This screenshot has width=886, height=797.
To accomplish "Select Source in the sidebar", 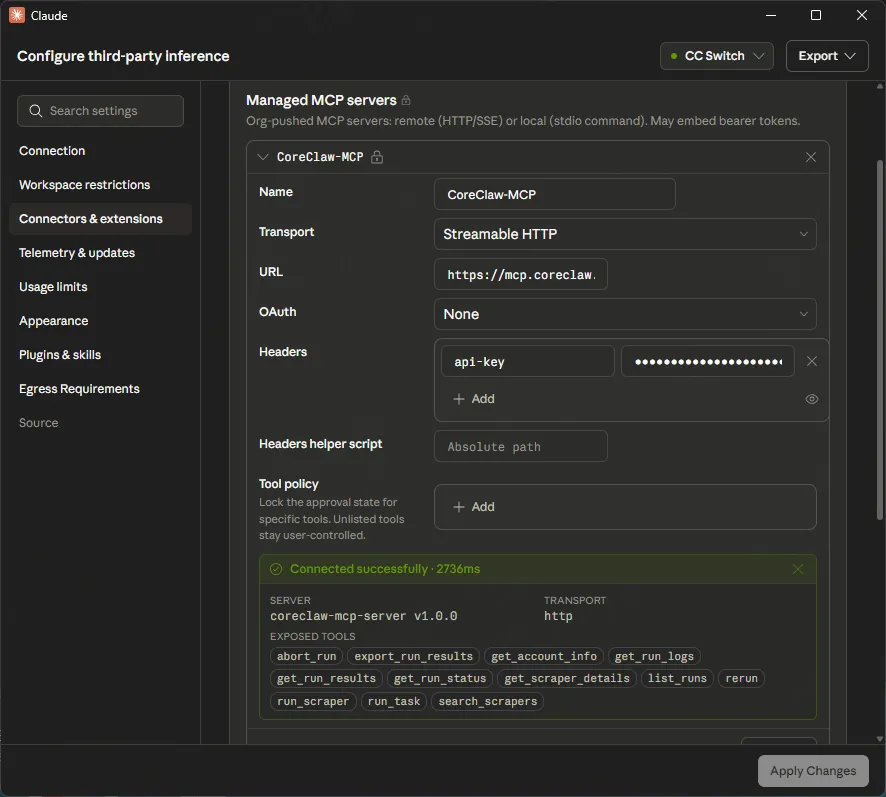I will pos(38,422).
